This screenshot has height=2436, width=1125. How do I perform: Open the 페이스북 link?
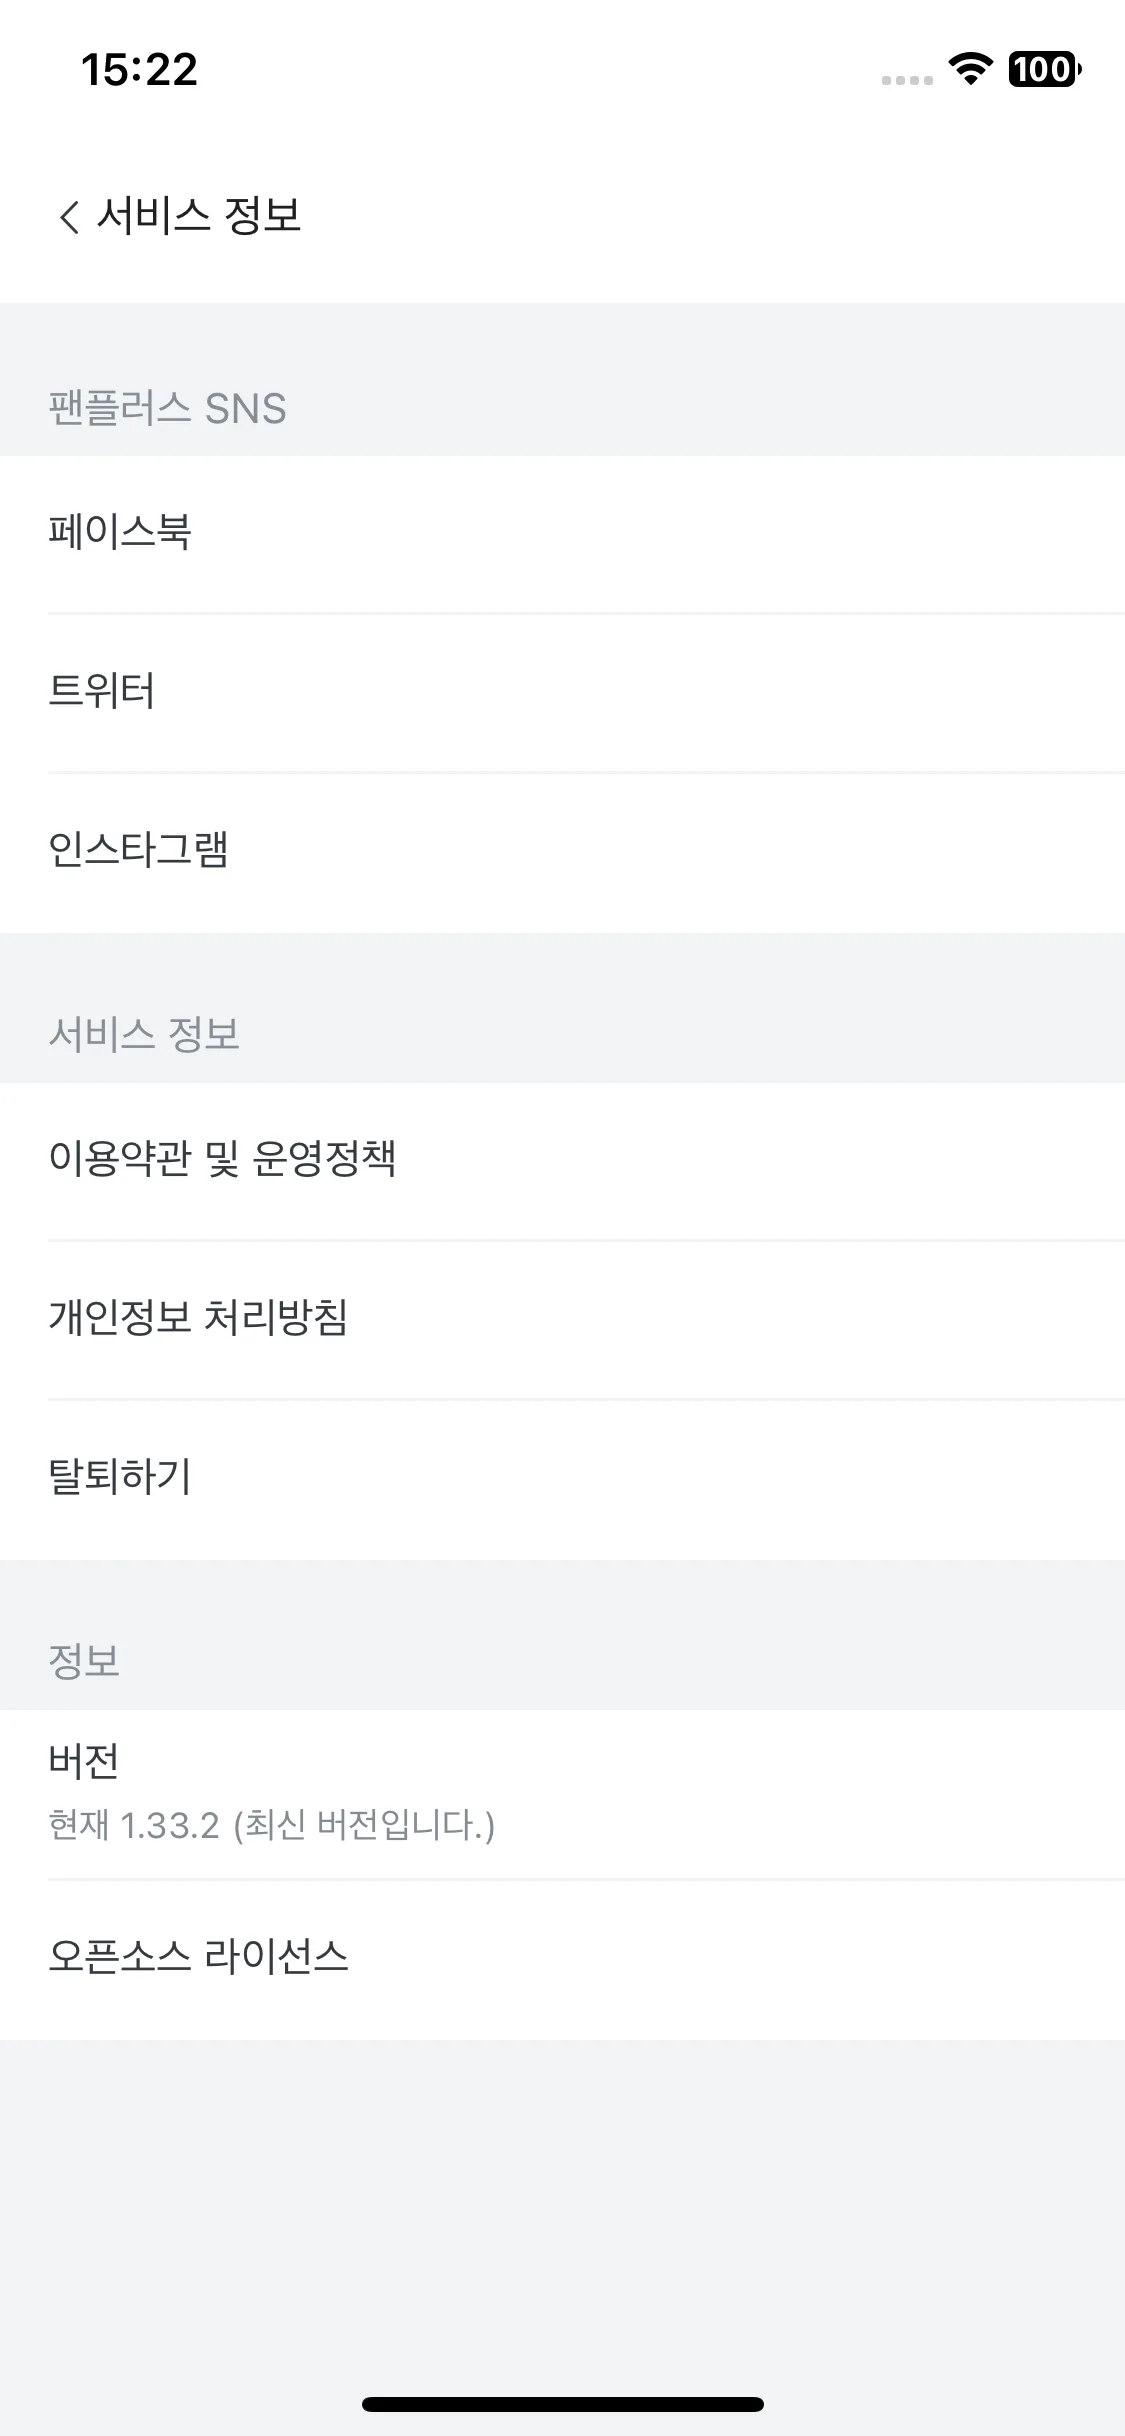(562, 534)
